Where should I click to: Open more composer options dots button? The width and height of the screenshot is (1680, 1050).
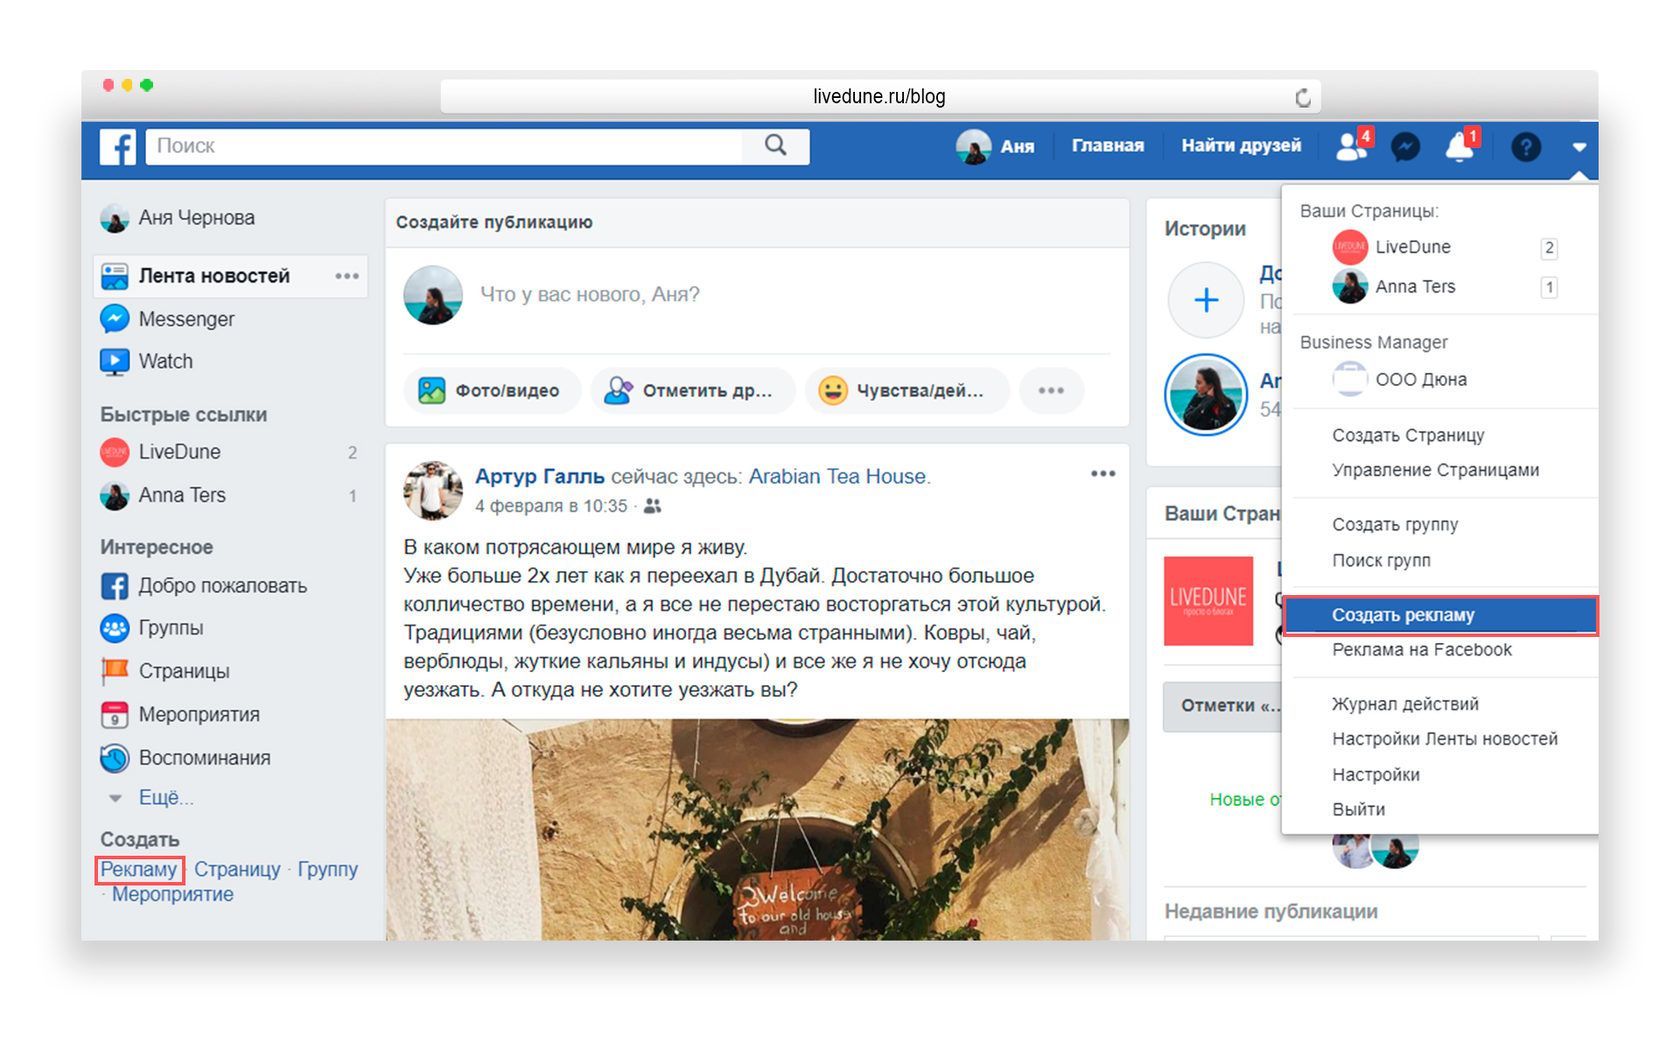coord(1051,391)
